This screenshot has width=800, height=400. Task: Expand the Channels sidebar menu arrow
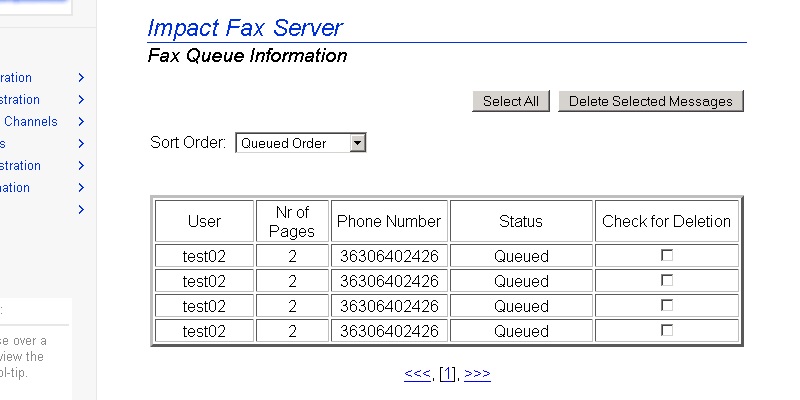(x=81, y=122)
